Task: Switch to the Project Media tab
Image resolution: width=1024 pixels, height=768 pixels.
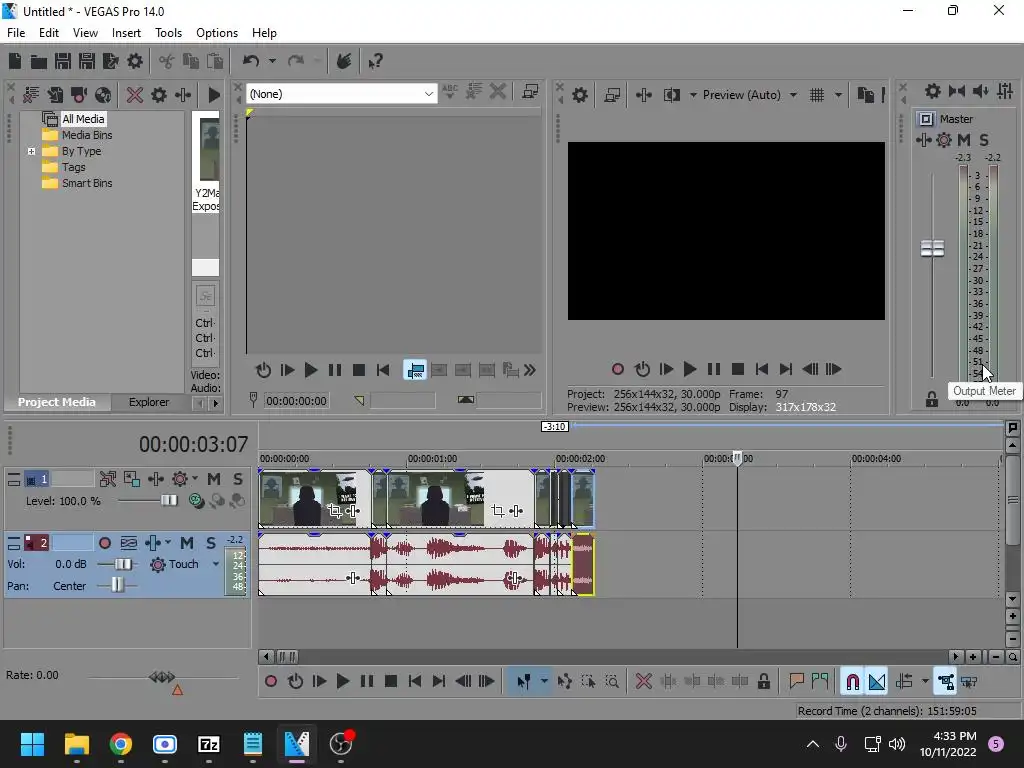Action: 57,402
